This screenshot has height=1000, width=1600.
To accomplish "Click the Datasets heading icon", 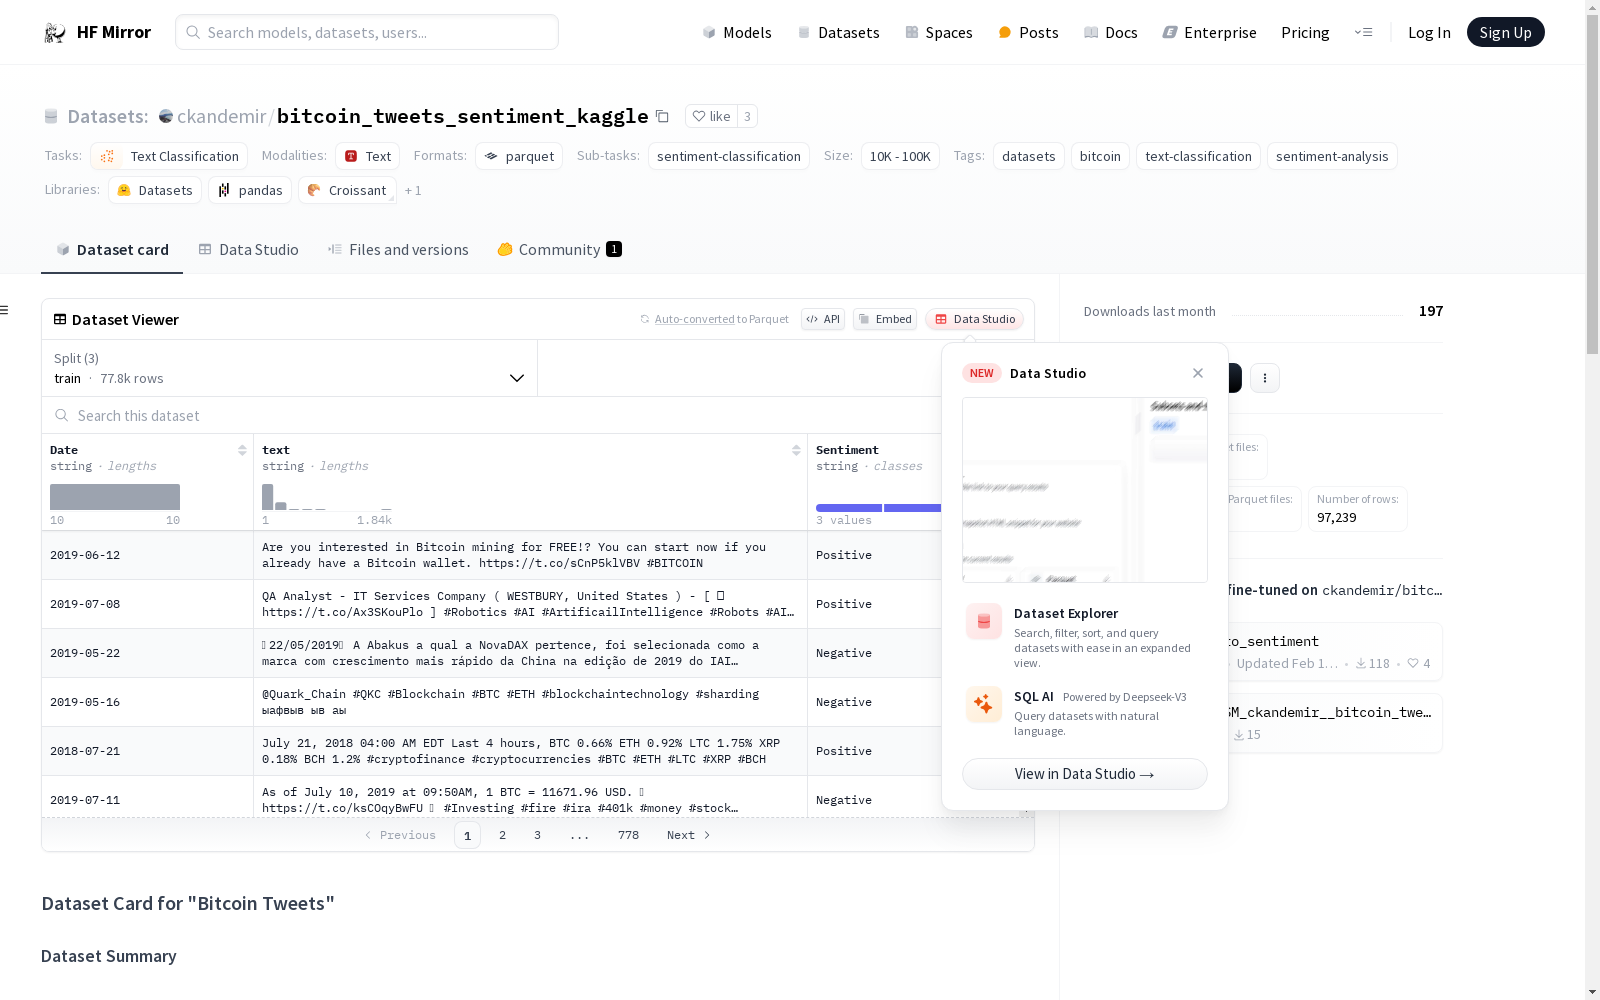I will (x=51, y=116).
